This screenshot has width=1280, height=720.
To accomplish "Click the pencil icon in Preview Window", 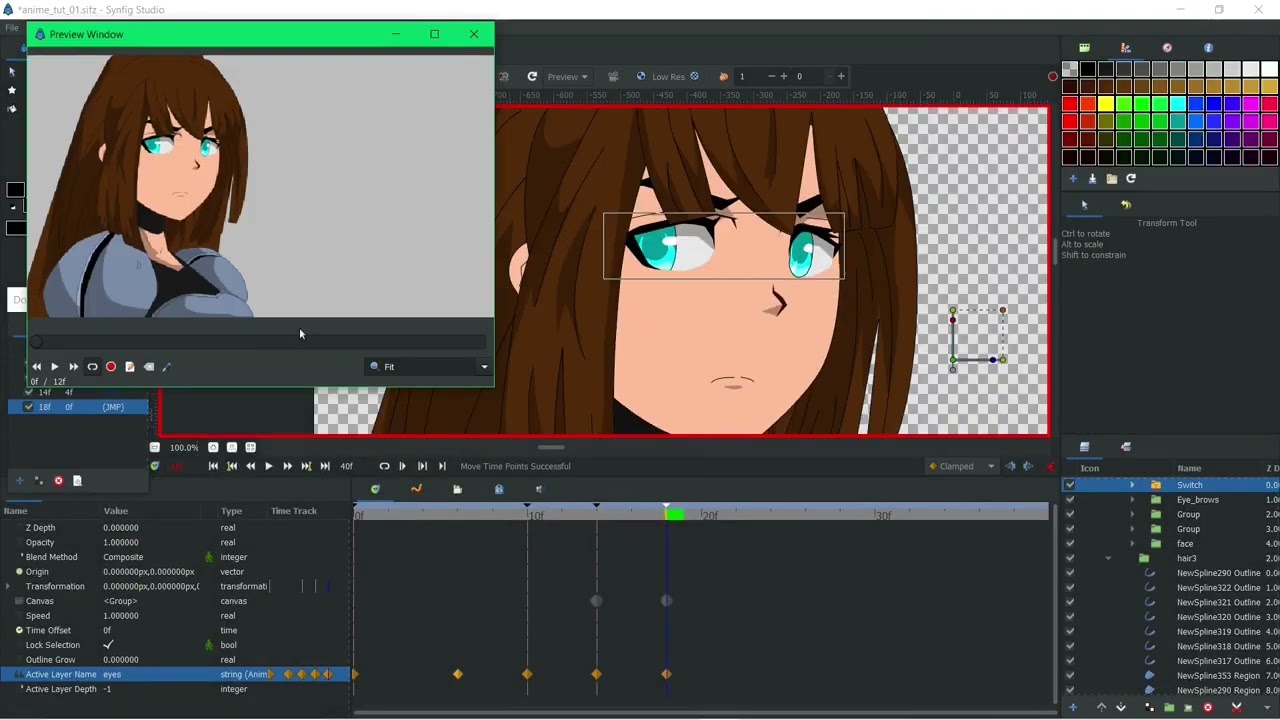I will point(167,367).
